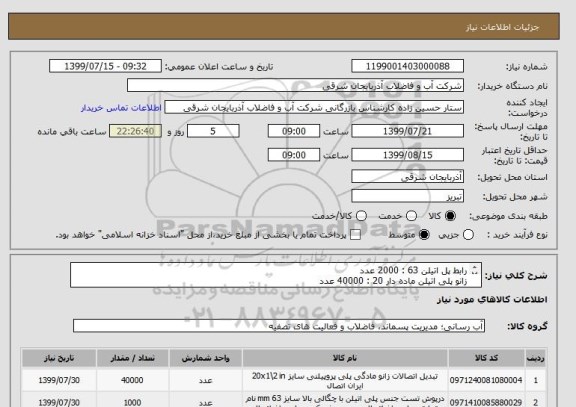Click the عدد unit cell in row 1
Viewport: 576px width, 407px height.
click(205, 381)
